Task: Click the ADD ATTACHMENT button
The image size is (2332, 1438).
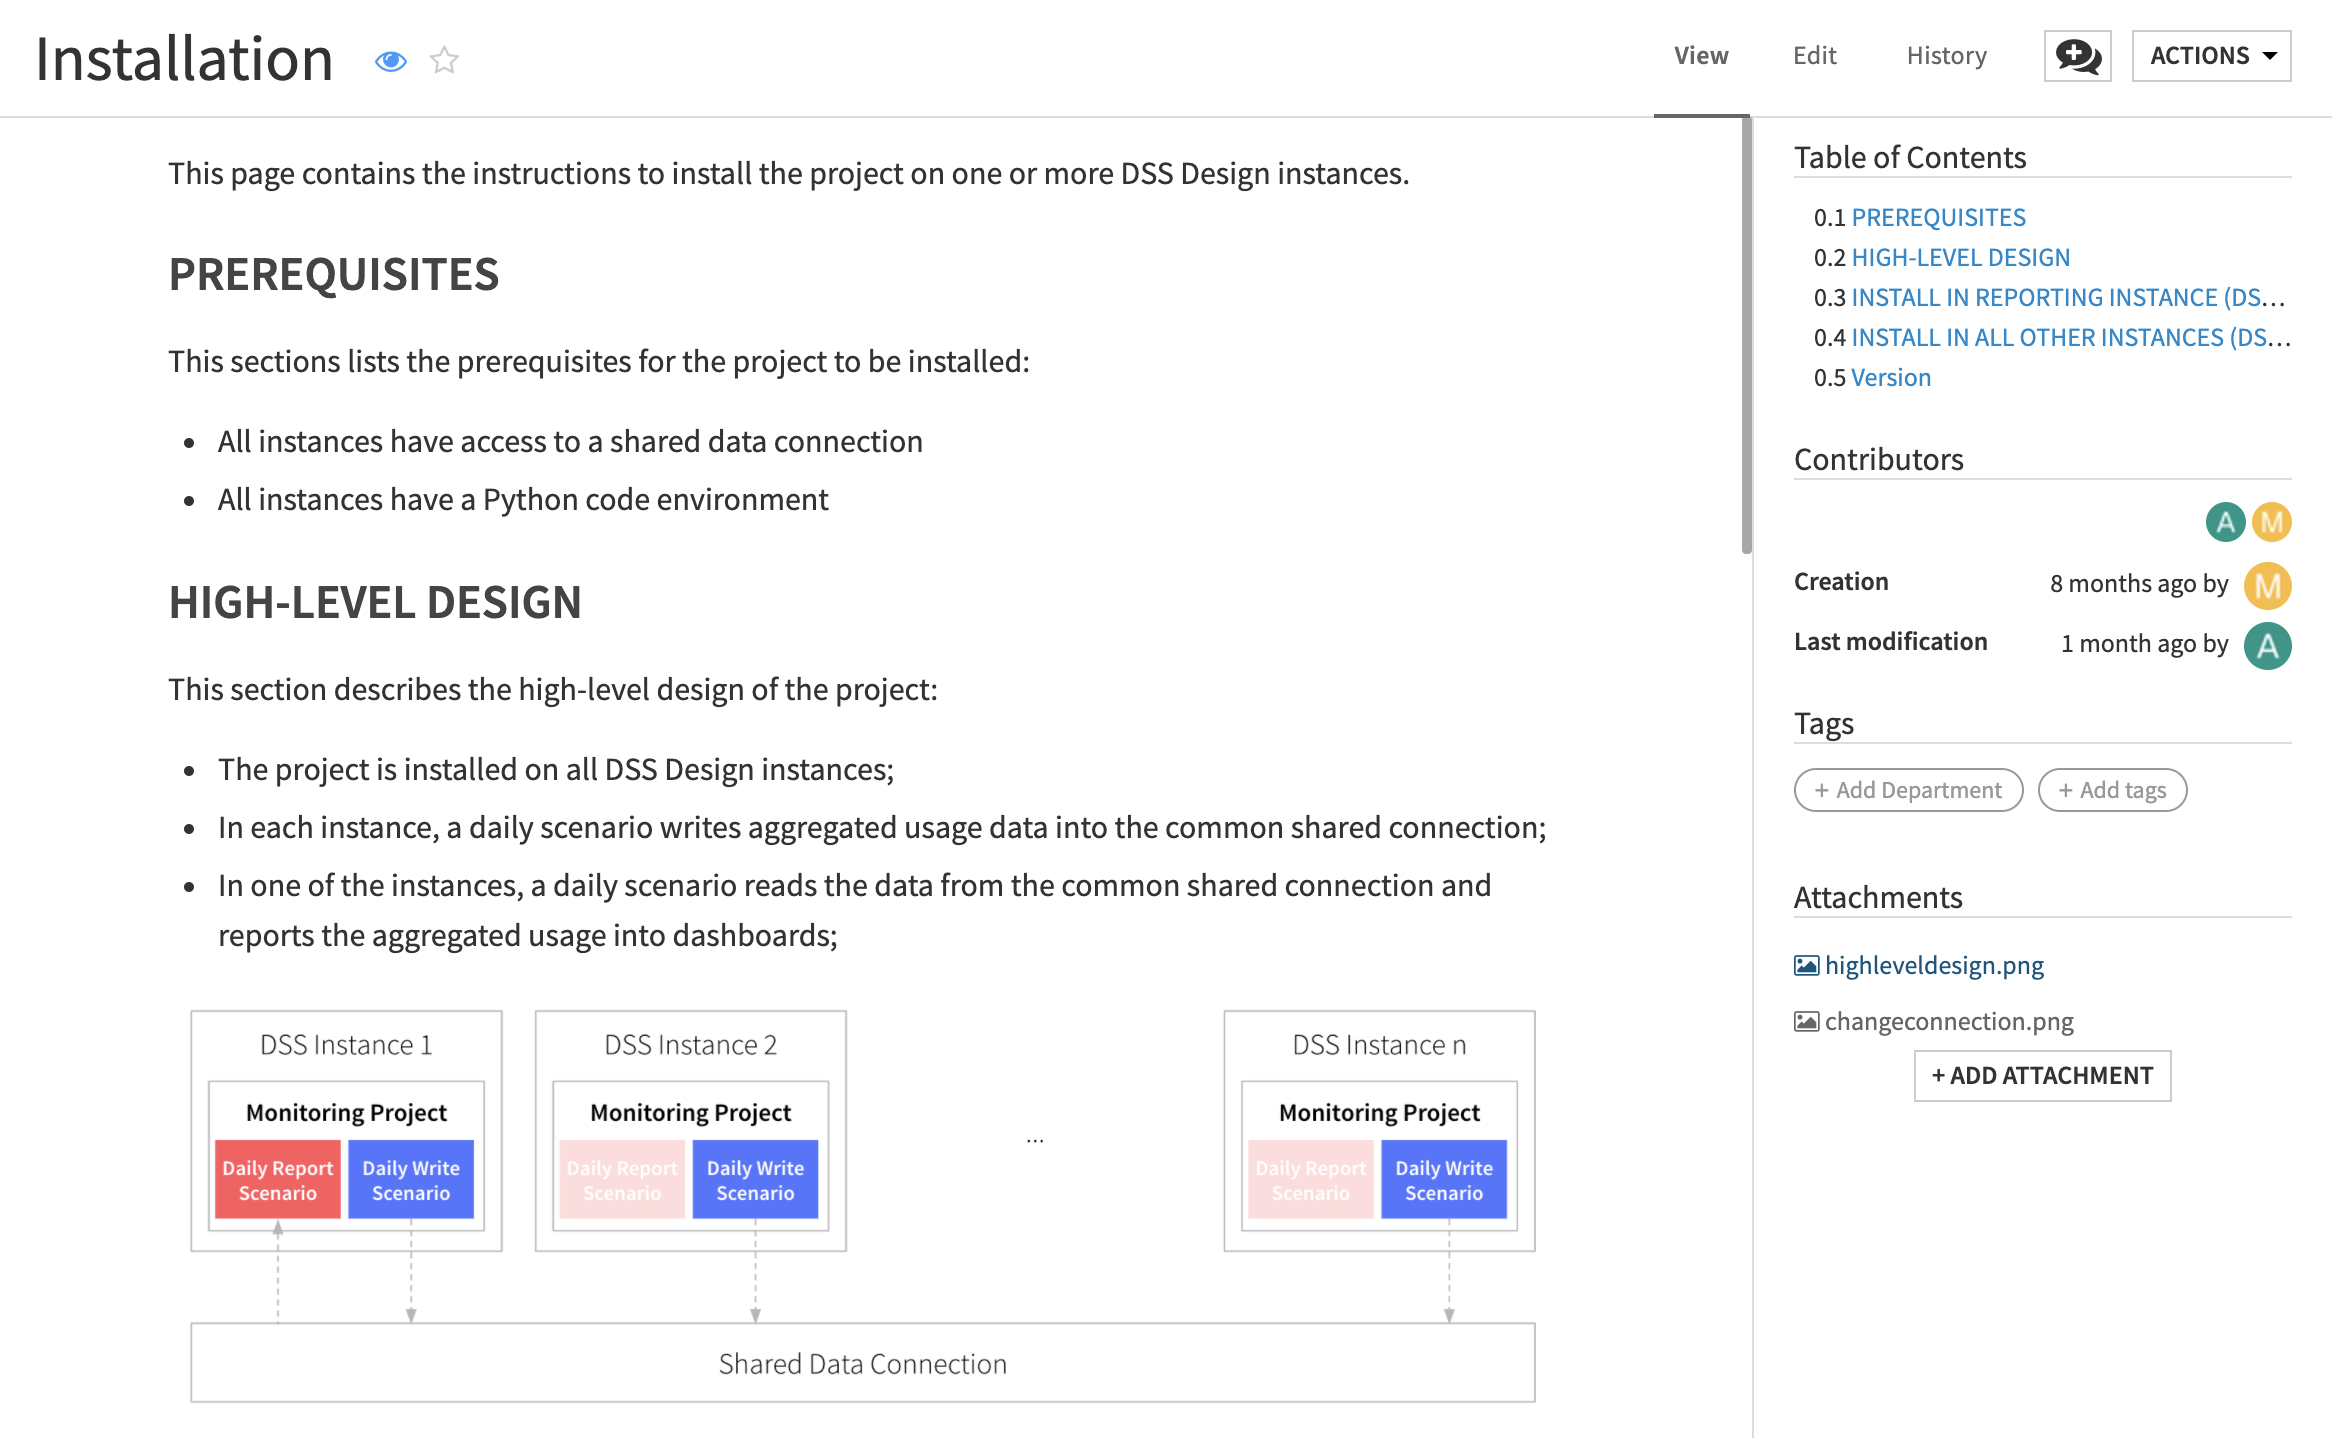Action: click(2042, 1075)
